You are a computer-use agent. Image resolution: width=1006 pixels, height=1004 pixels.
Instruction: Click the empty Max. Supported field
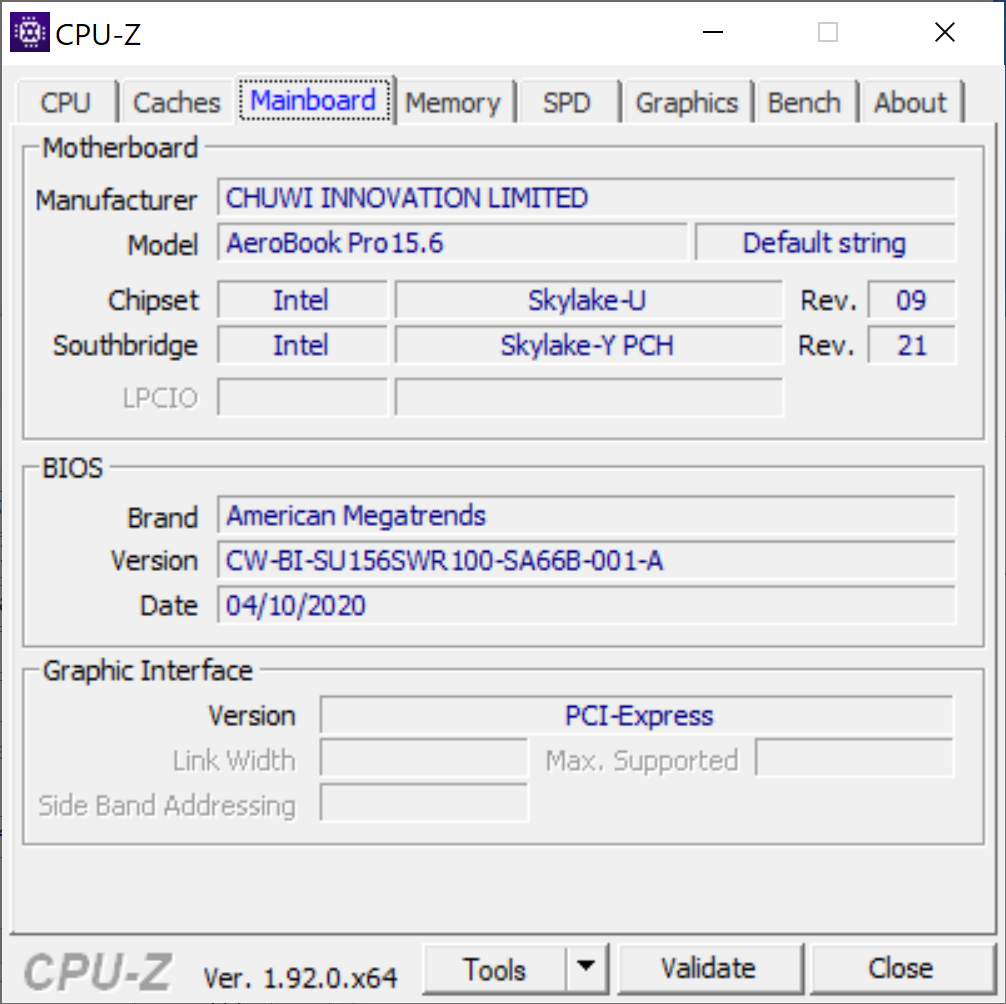[x=854, y=759]
